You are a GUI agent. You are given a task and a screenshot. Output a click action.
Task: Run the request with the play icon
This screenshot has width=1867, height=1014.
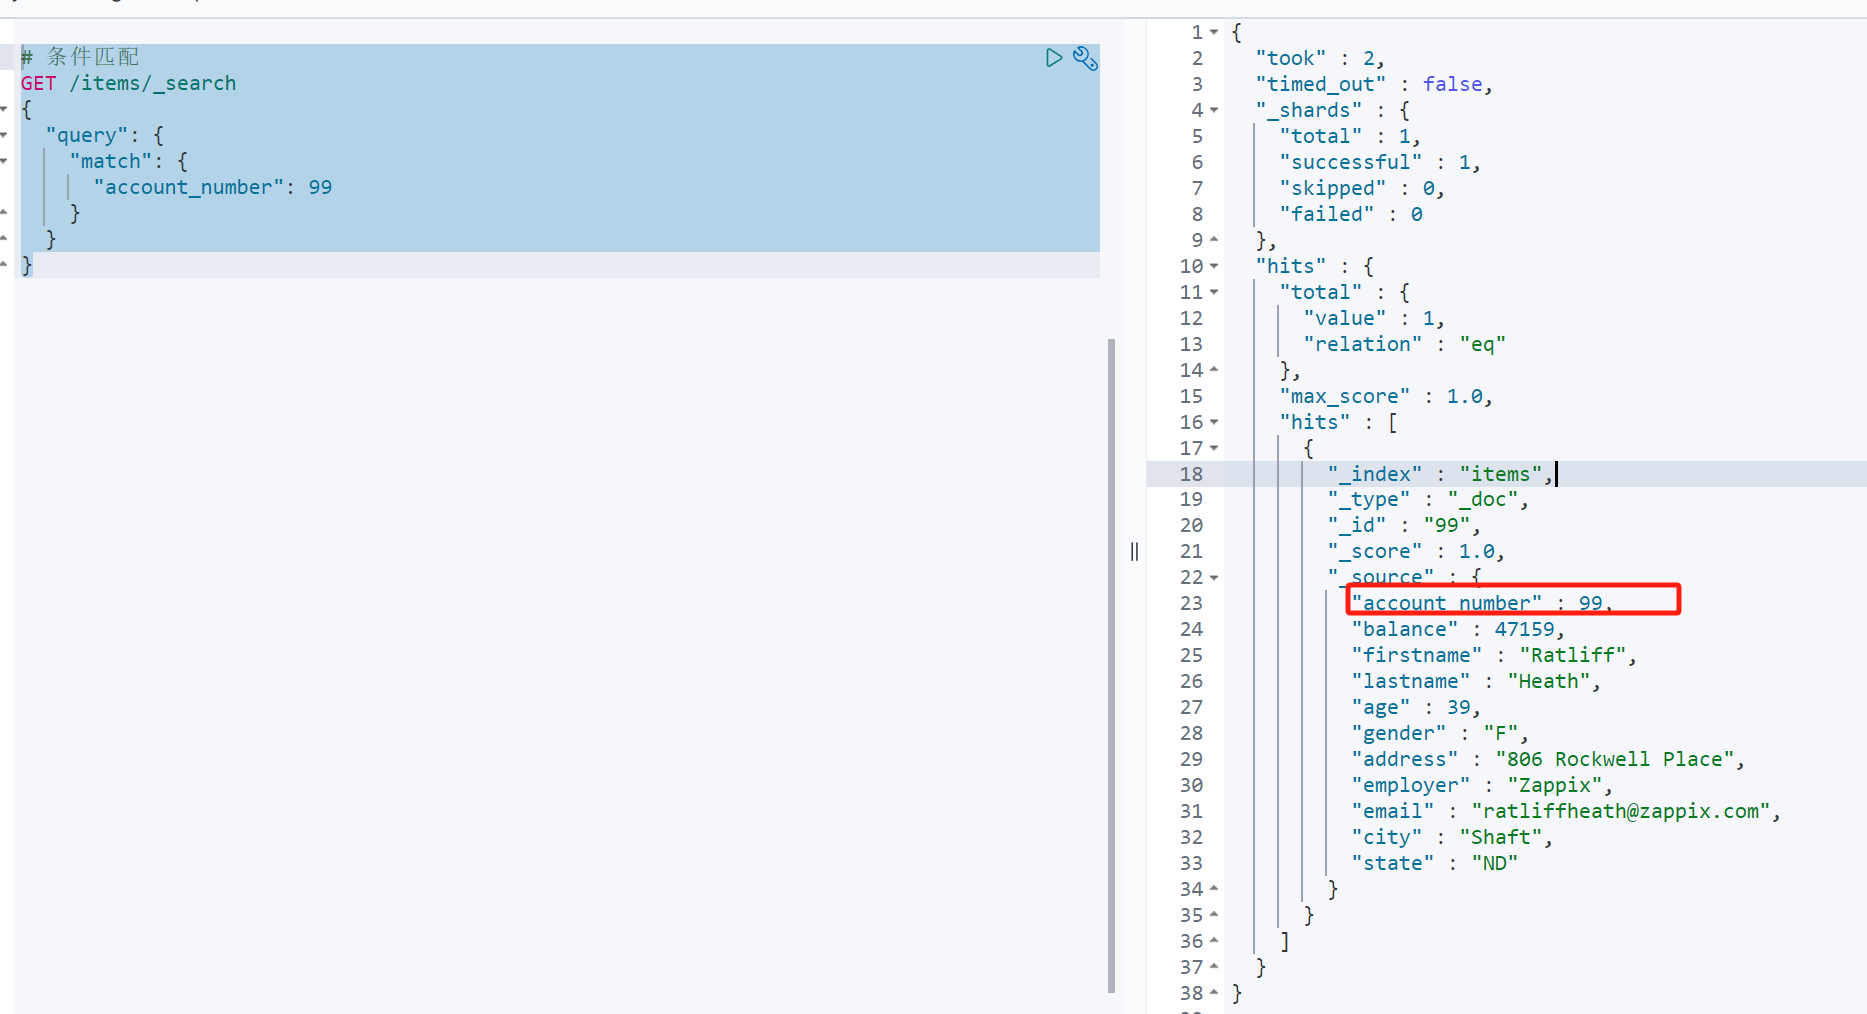1053,58
